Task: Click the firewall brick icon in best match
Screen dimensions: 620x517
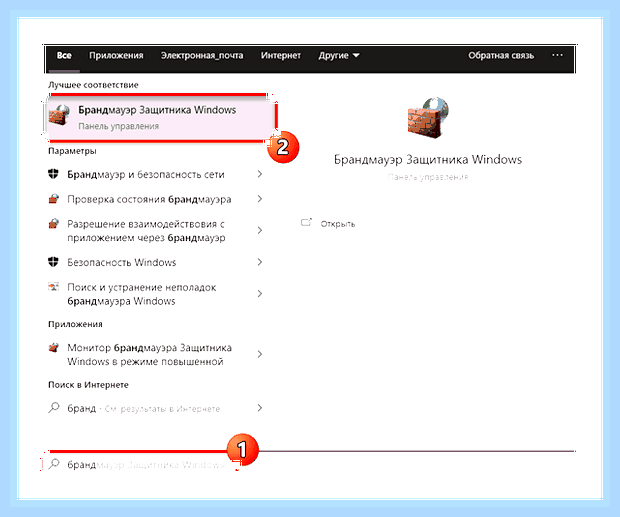Action: point(59,115)
